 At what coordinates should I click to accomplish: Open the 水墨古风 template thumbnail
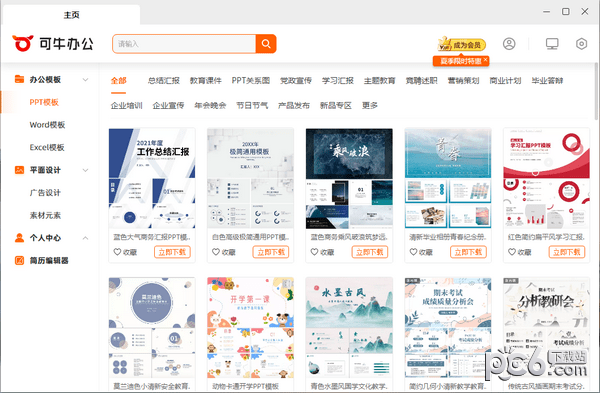[349, 328]
